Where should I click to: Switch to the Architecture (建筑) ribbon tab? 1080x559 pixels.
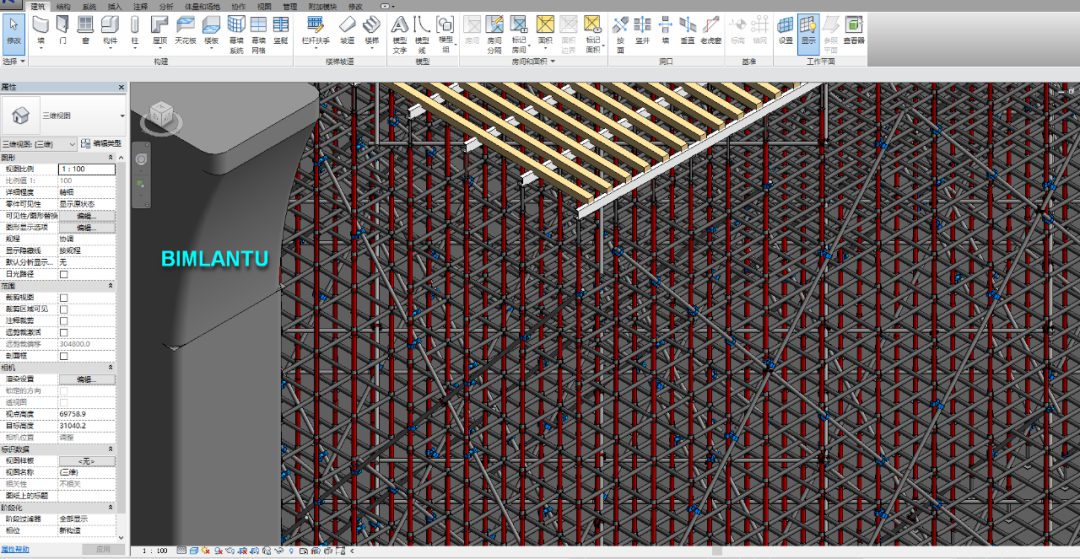[37, 6]
